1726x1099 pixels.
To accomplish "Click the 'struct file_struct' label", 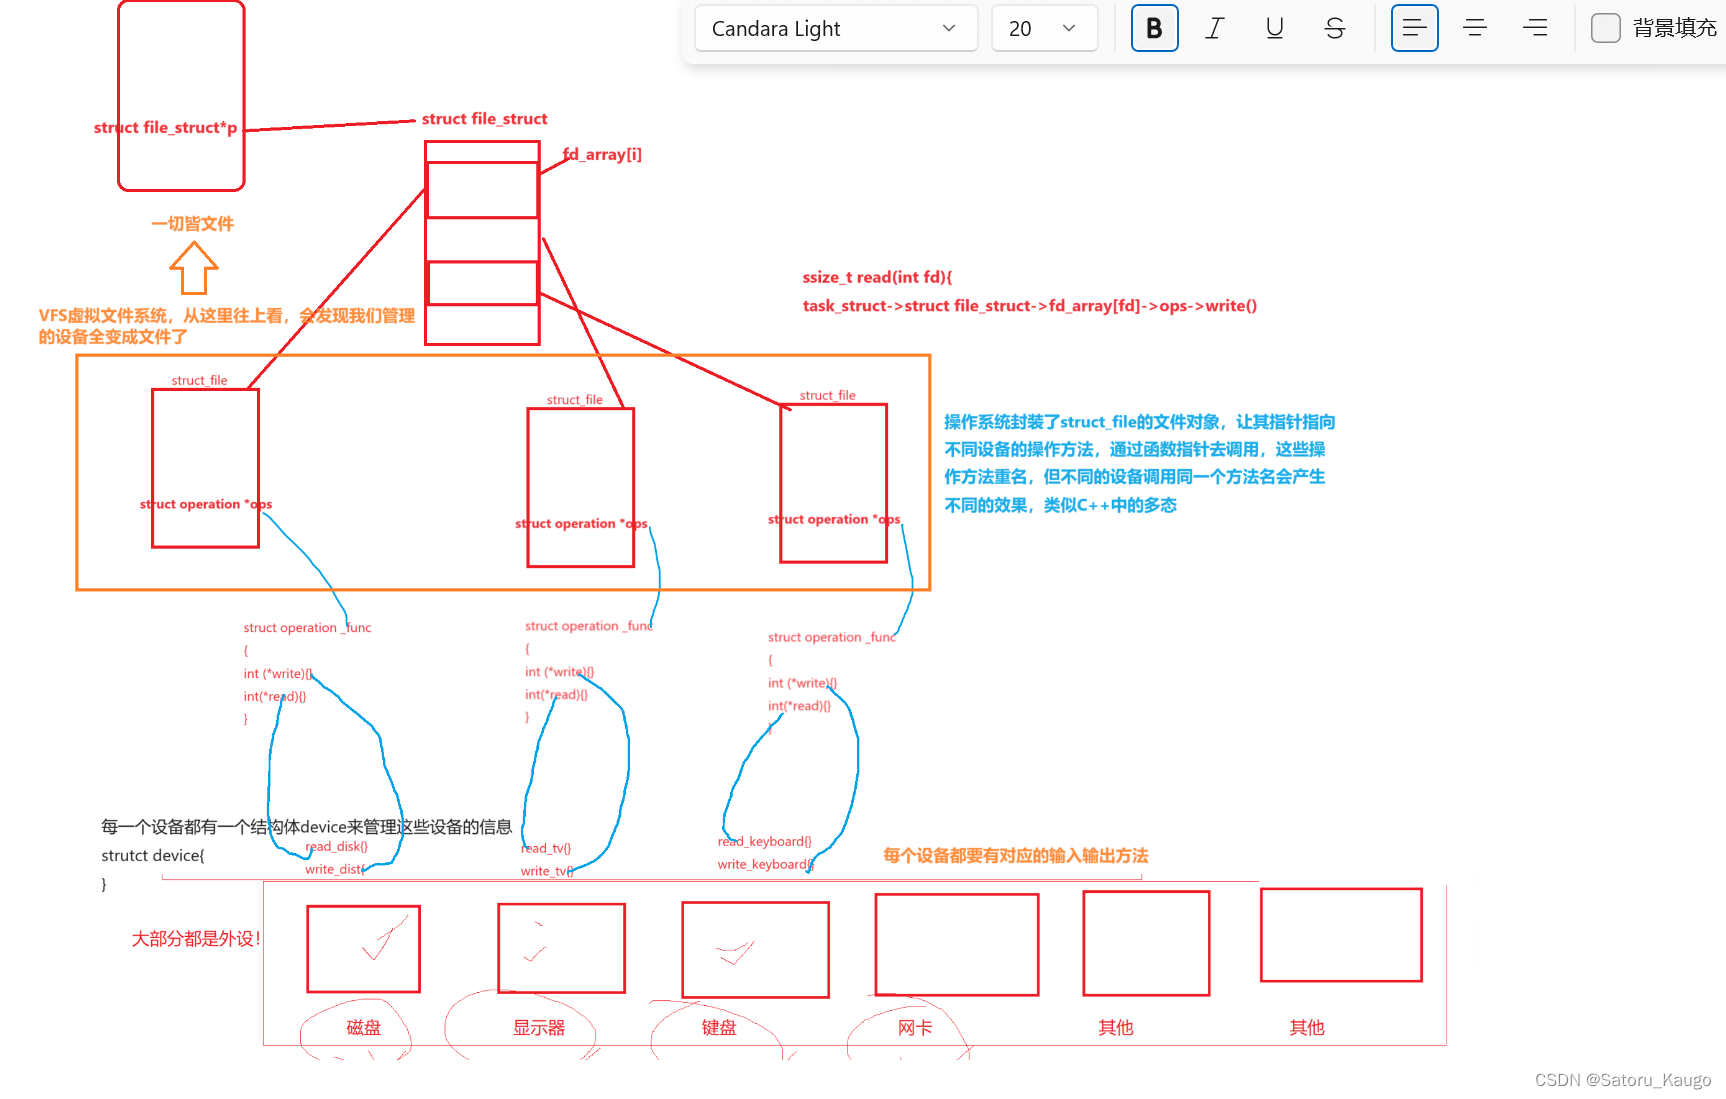I will click(484, 119).
